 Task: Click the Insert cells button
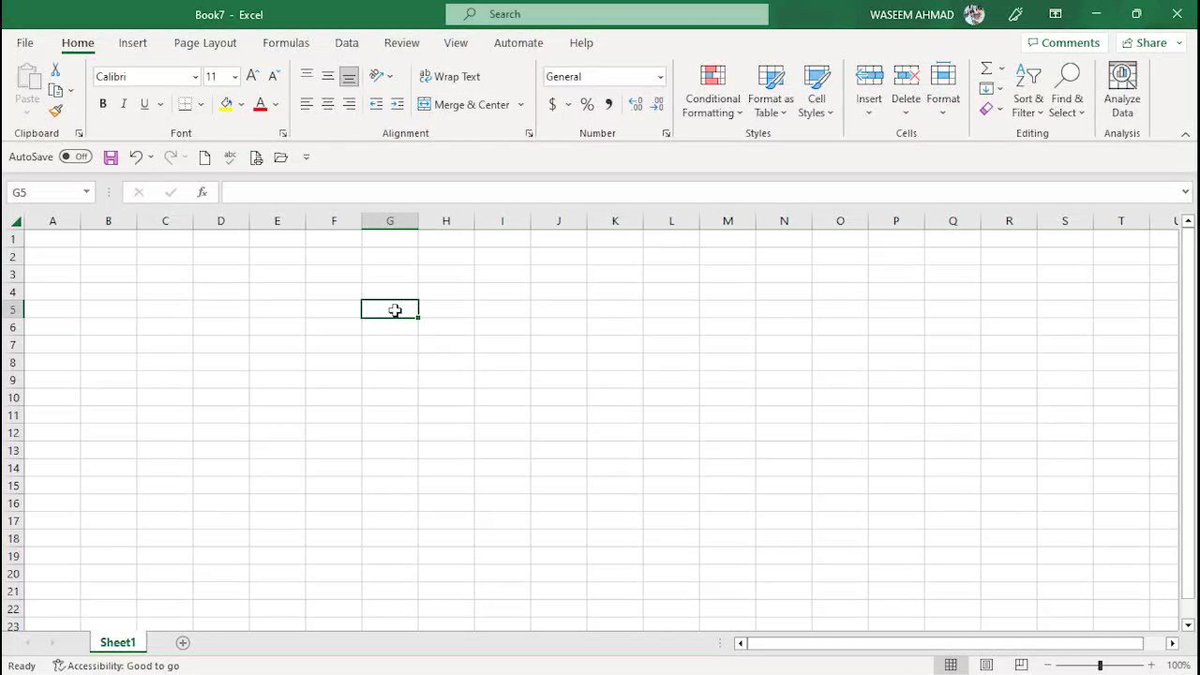point(869,90)
